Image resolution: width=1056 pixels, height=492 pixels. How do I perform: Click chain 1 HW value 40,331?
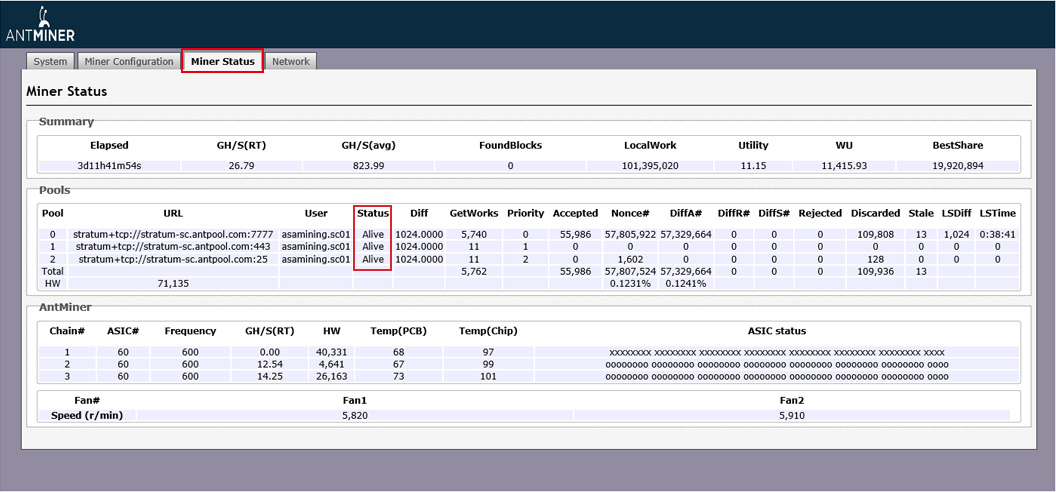(331, 352)
